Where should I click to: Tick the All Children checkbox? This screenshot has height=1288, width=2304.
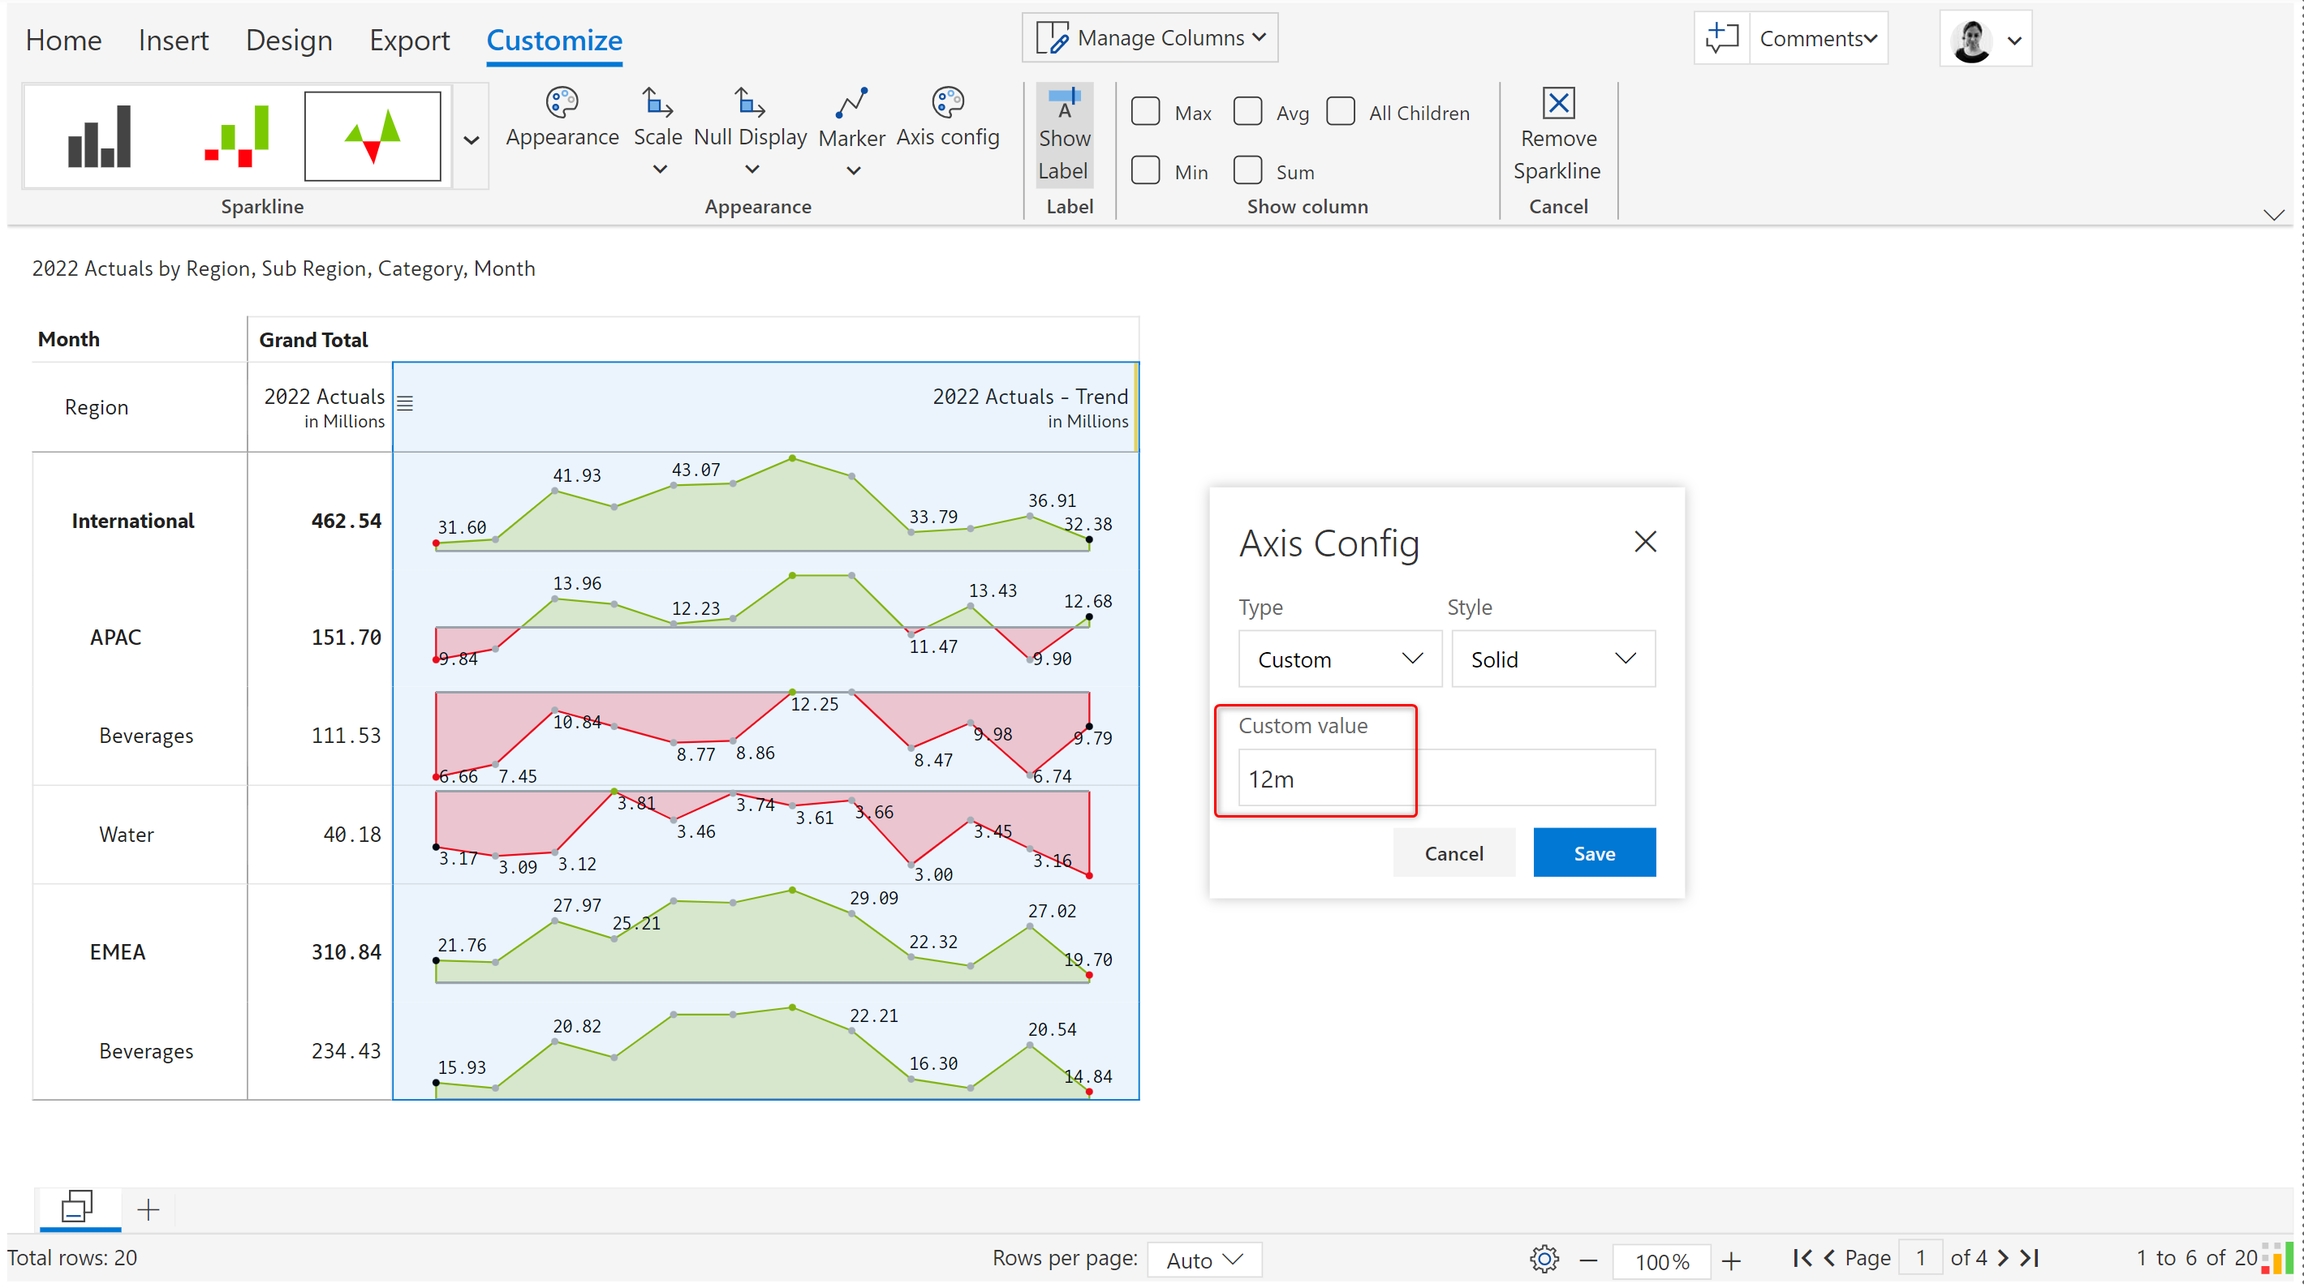tap(1340, 111)
